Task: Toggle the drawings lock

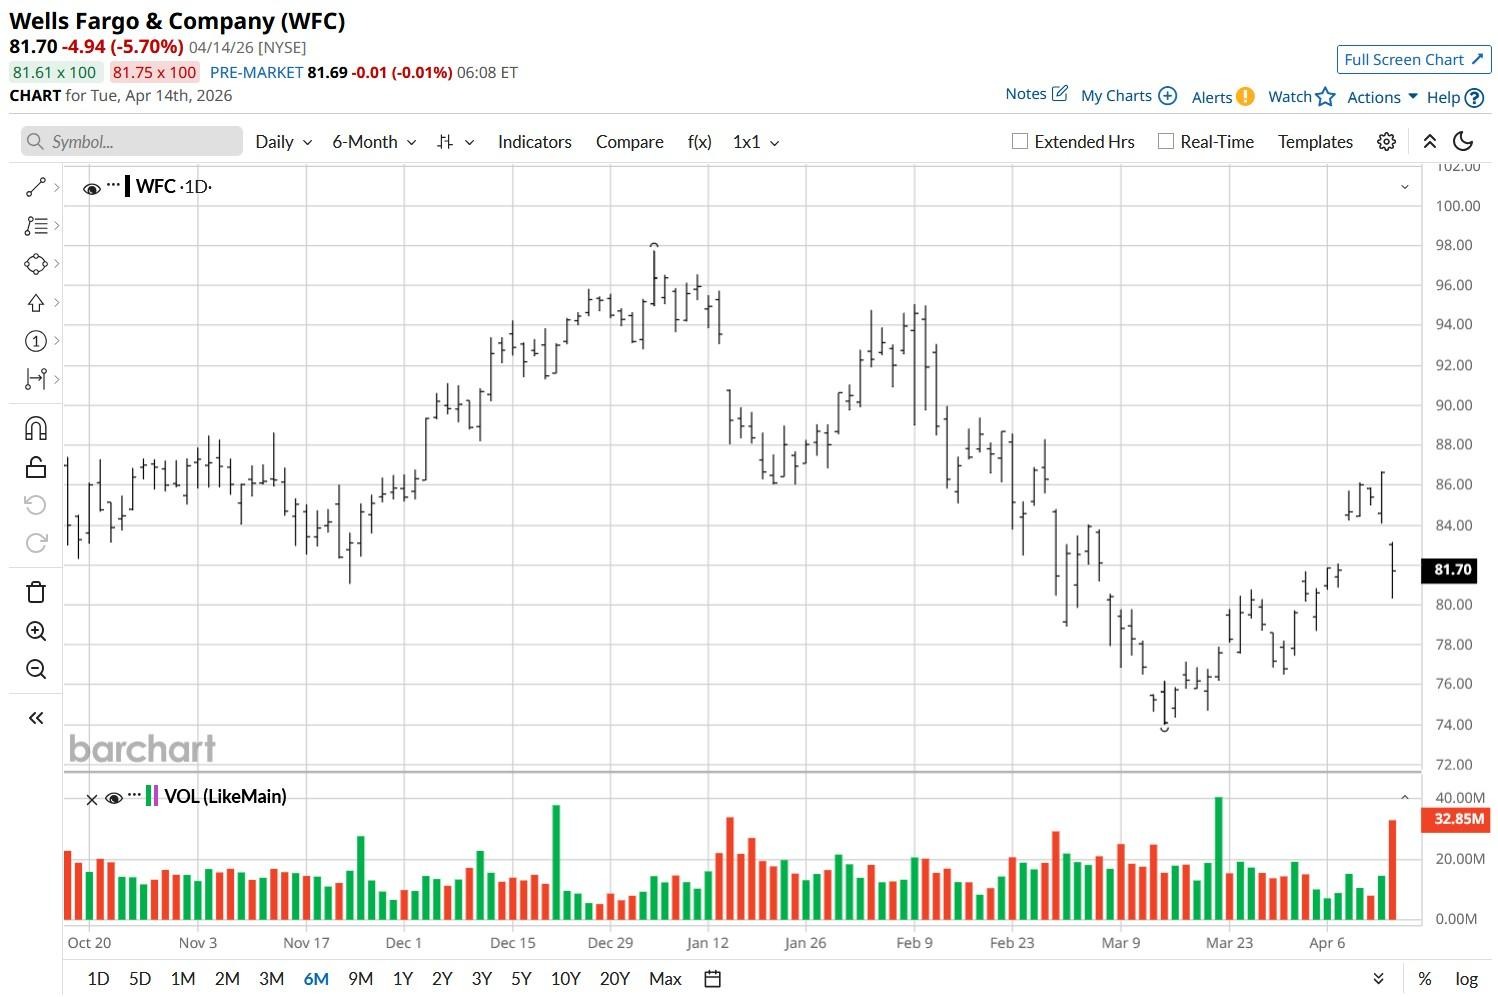Action: [x=36, y=467]
